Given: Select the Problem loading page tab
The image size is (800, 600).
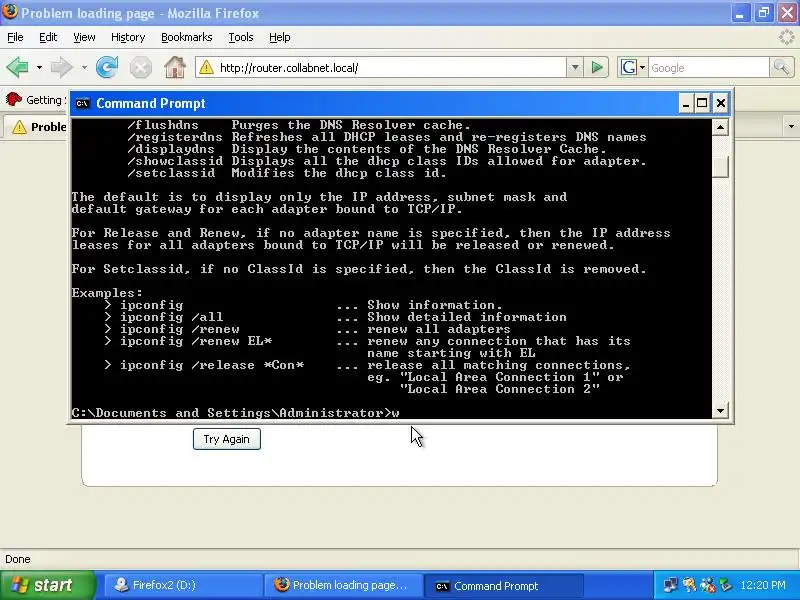Looking at the screenshot, I should click(x=37, y=127).
